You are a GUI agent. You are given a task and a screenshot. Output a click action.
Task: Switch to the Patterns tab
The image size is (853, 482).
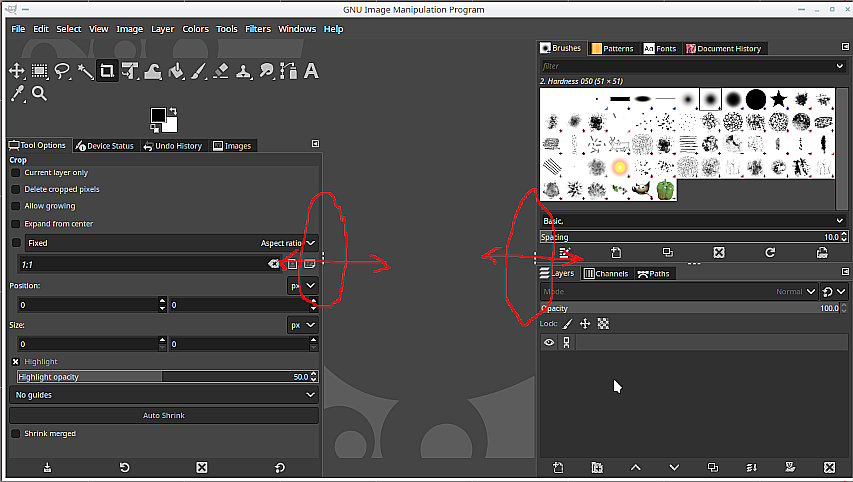click(x=613, y=48)
